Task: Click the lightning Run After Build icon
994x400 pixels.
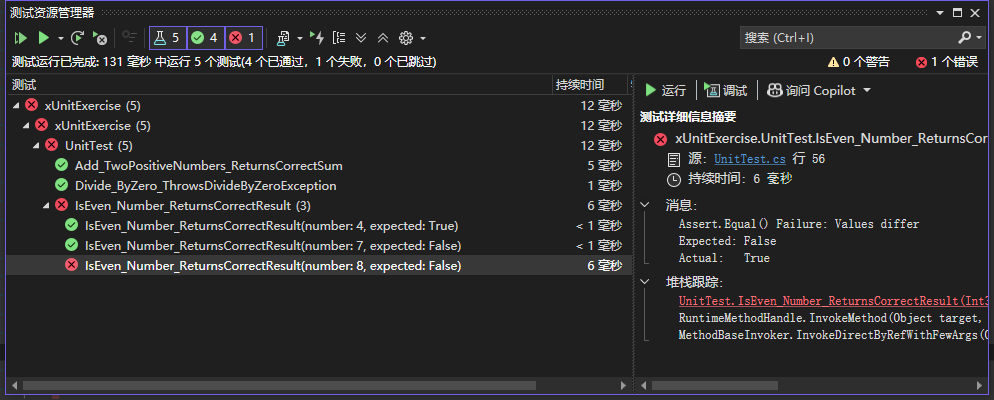Action: [318, 38]
